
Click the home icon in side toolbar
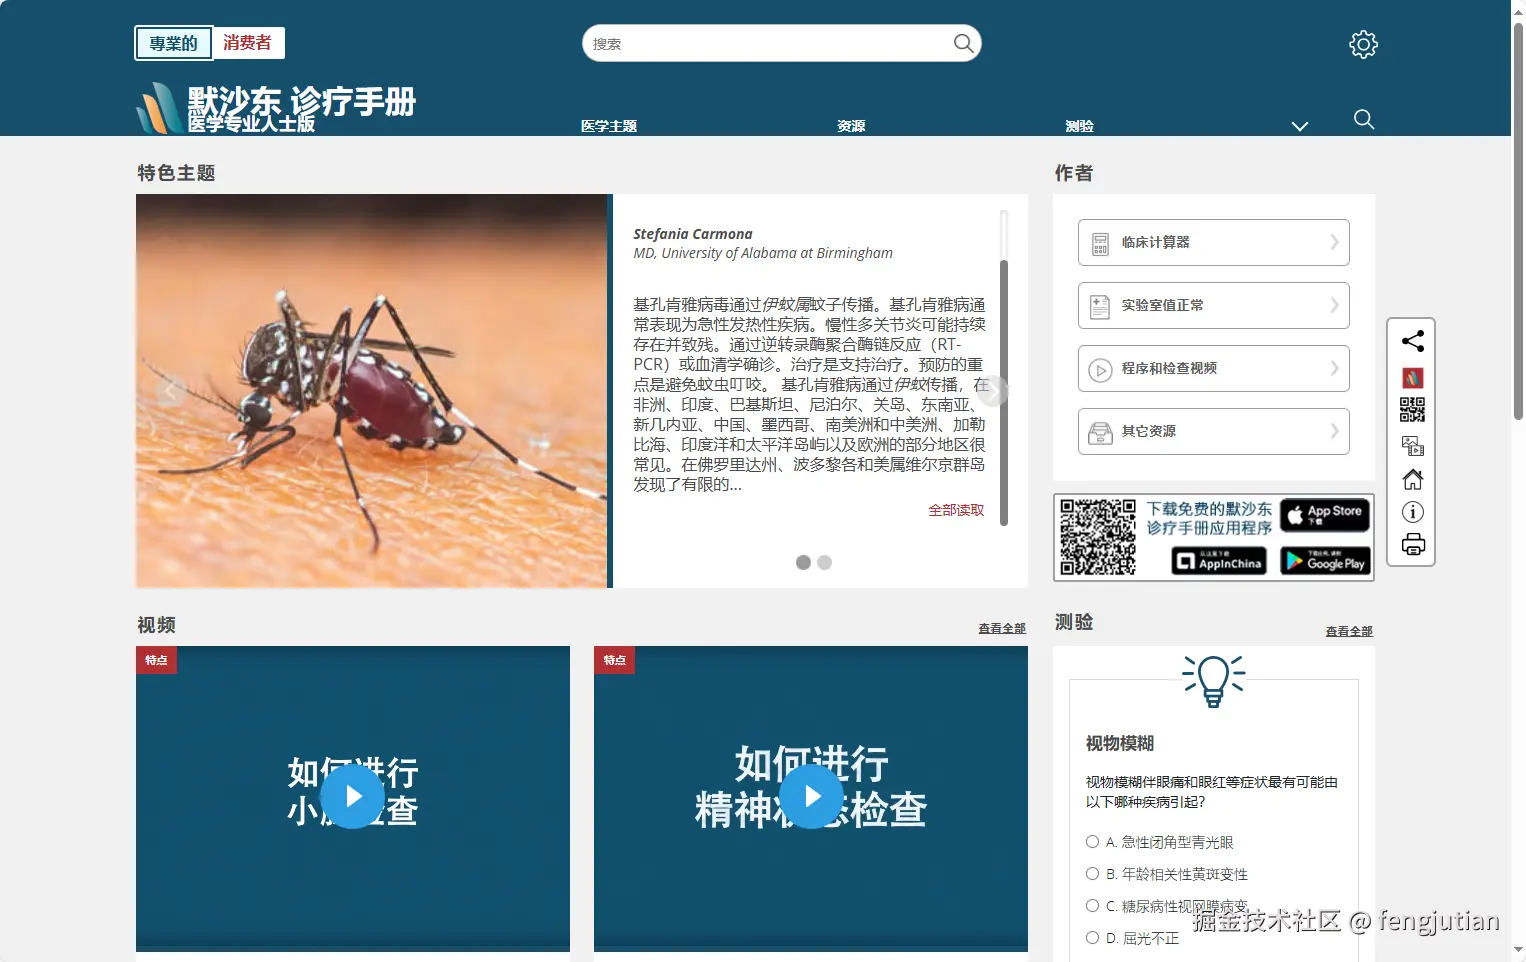click(x=1412, y=479)
